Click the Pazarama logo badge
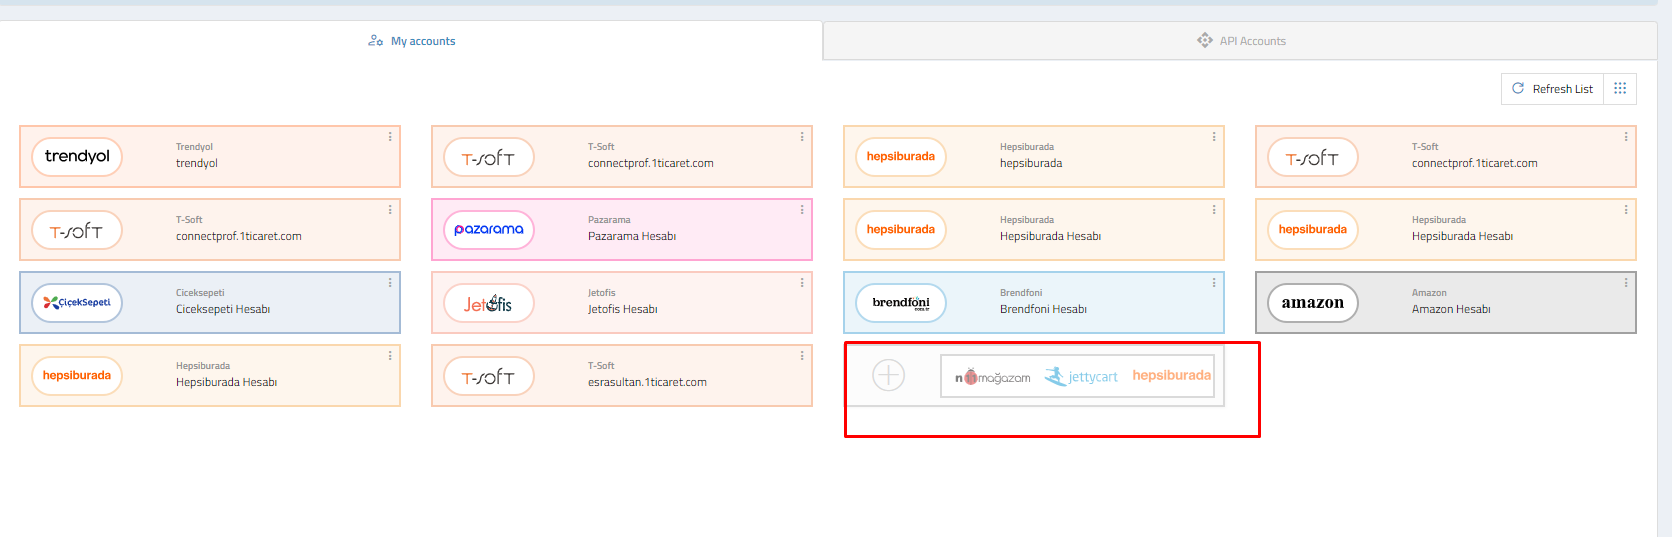This screenshot has width=1672, height=537. [x=489, y=230]
